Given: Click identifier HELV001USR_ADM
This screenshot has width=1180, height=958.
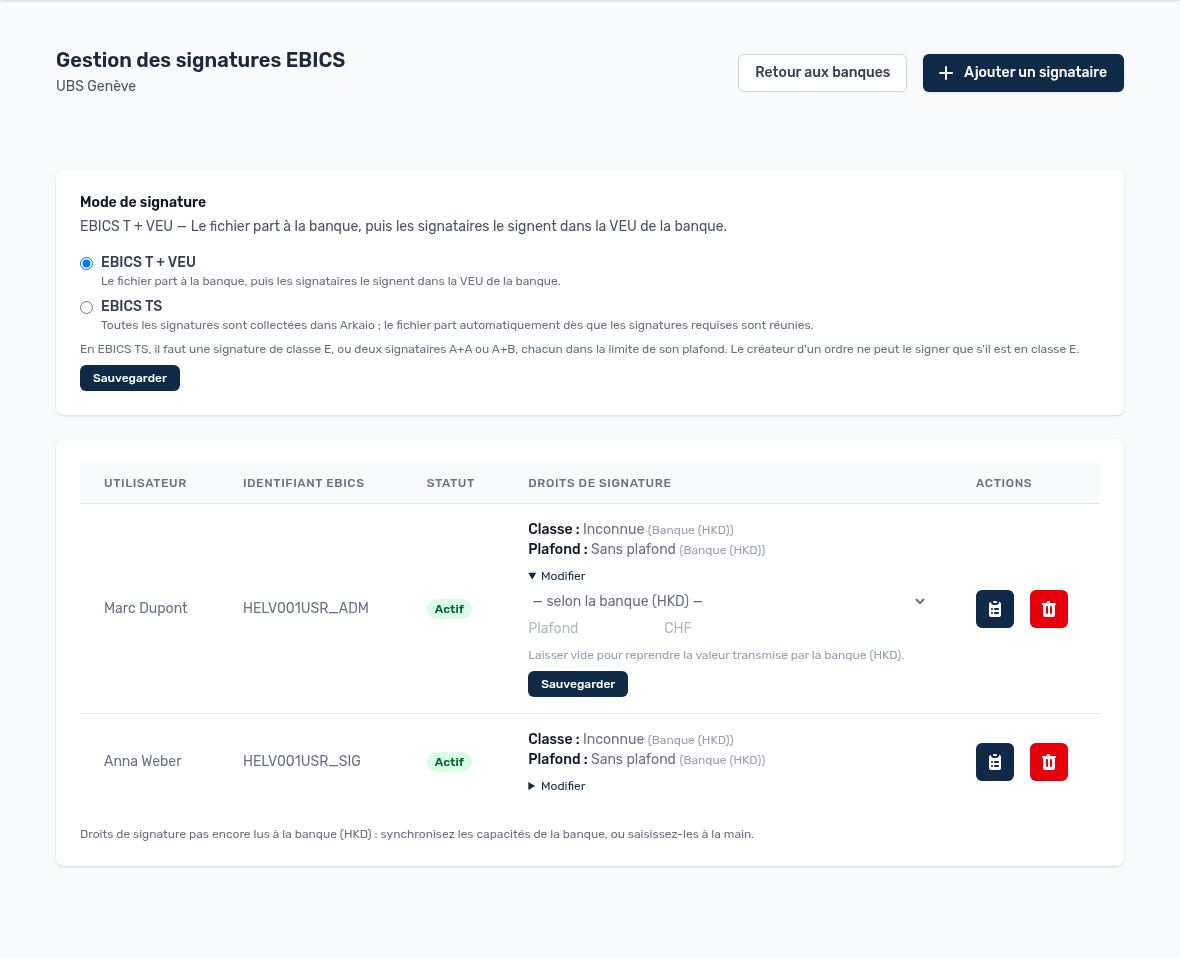Looking at the screenshot, I should coord(306,608).
